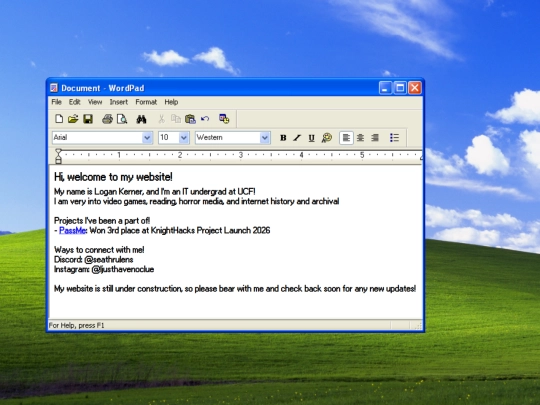Click the line 'Instagram: @ijusthavenoclue'
This screenshot has width=540, height=405.
tap(104, 269)
